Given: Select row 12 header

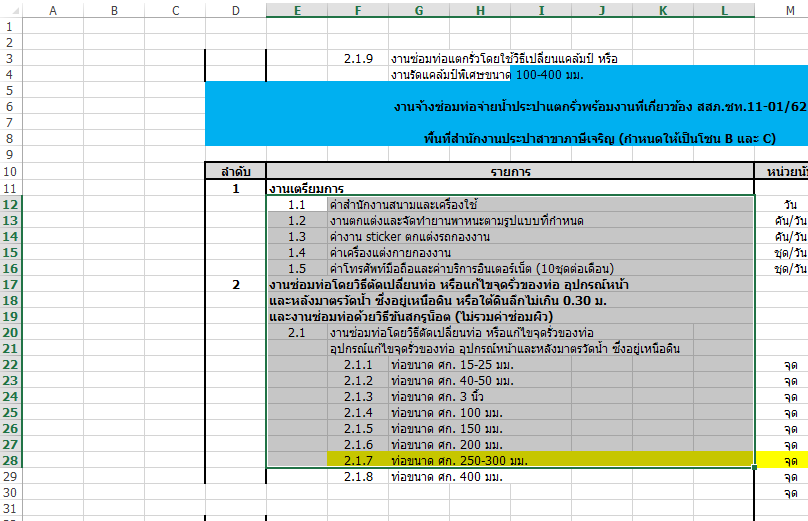Looking at the screenshot, I should pos(10,205).
